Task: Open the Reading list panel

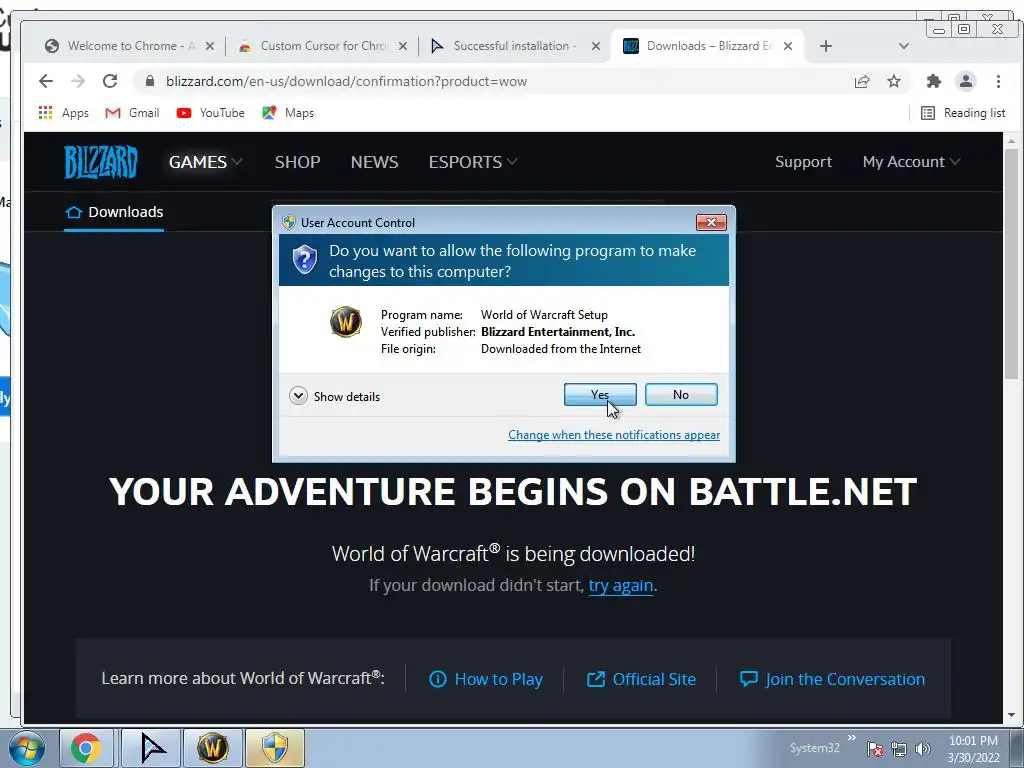Action: 963,113
